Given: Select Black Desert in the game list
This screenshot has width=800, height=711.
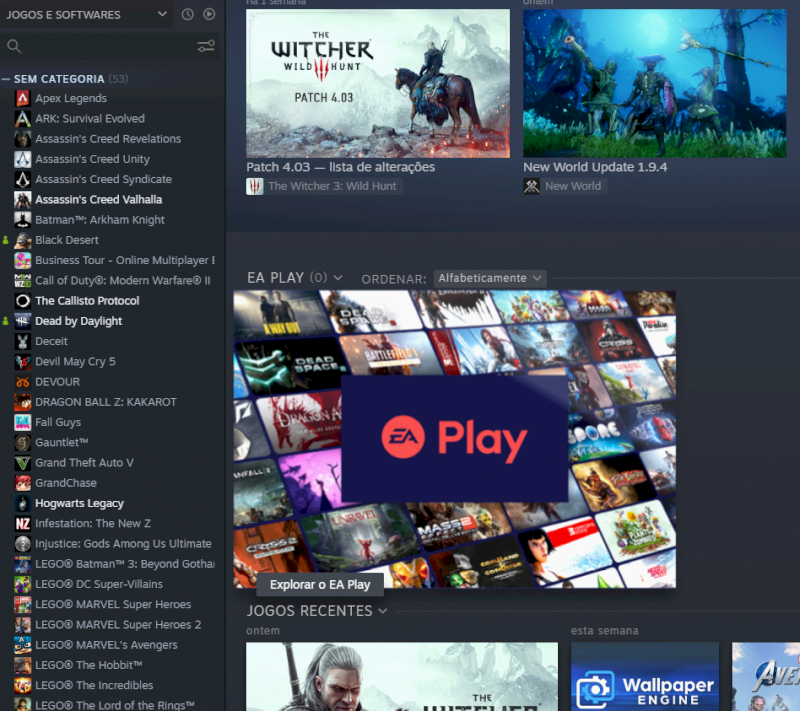Looking at the screenshot, I should tap(66, 240).
